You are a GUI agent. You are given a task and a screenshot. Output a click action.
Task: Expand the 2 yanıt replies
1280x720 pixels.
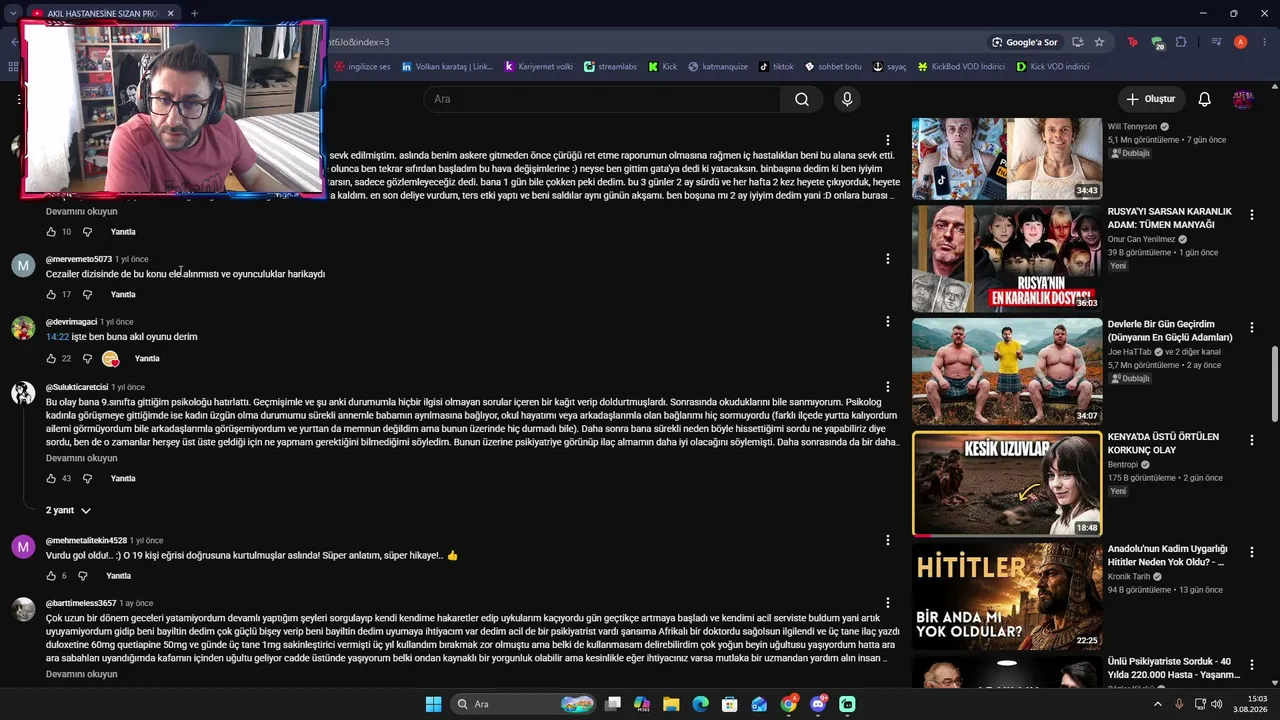pos(68,511)
